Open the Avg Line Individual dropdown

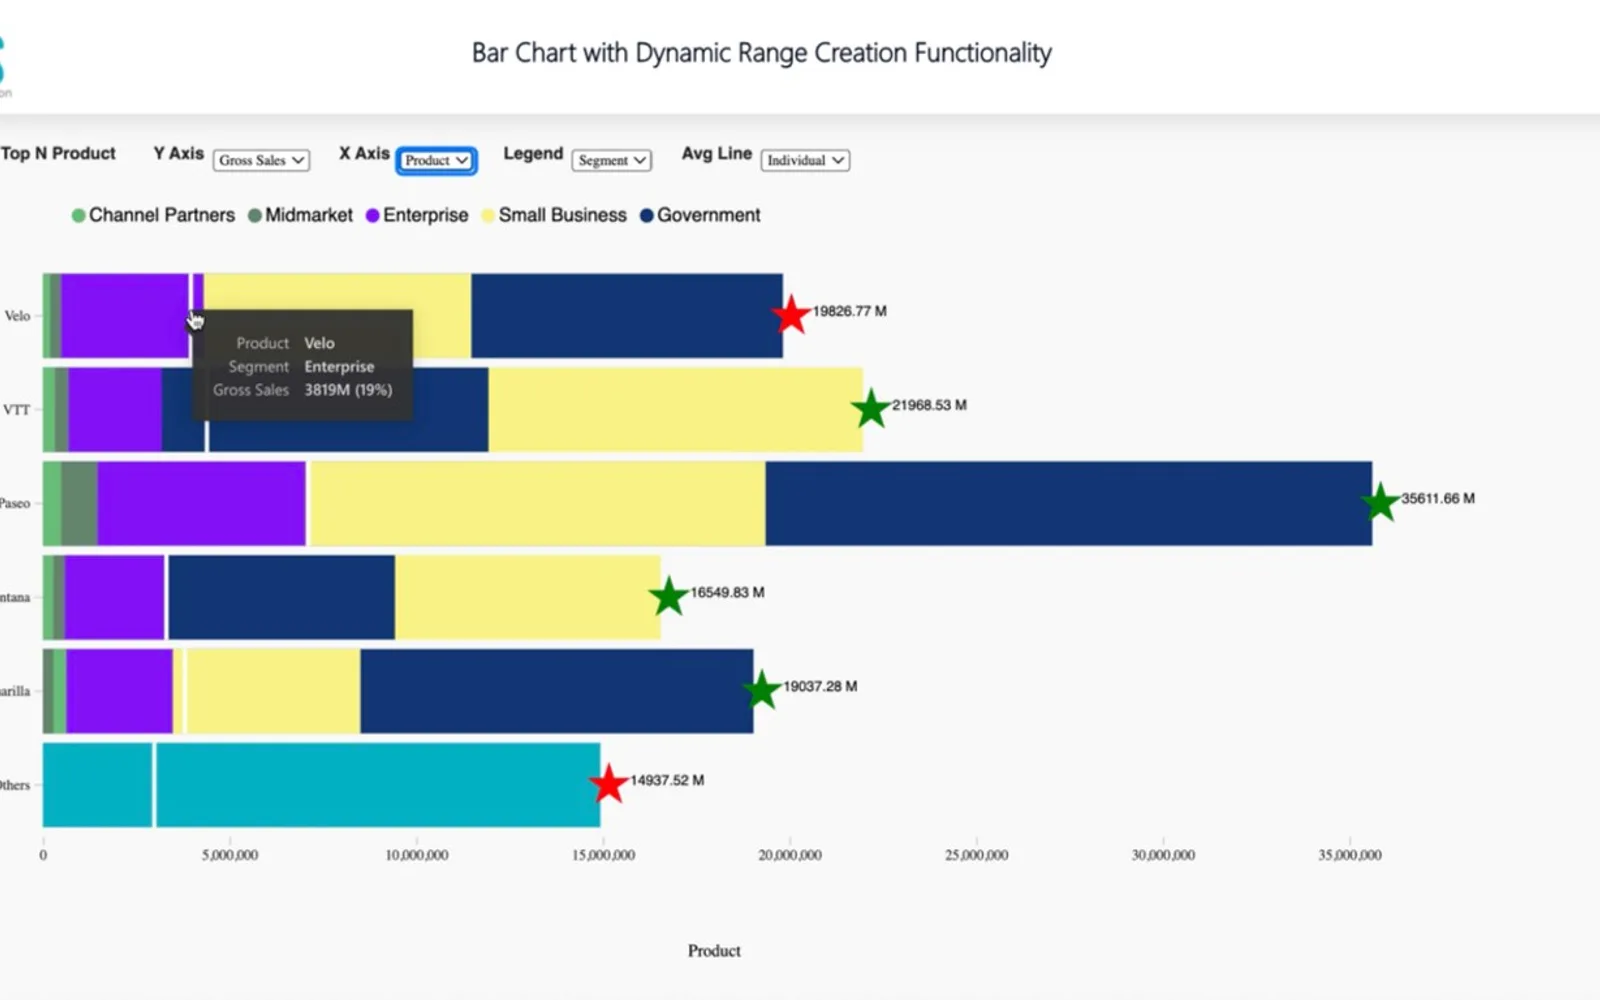point(805,160)
